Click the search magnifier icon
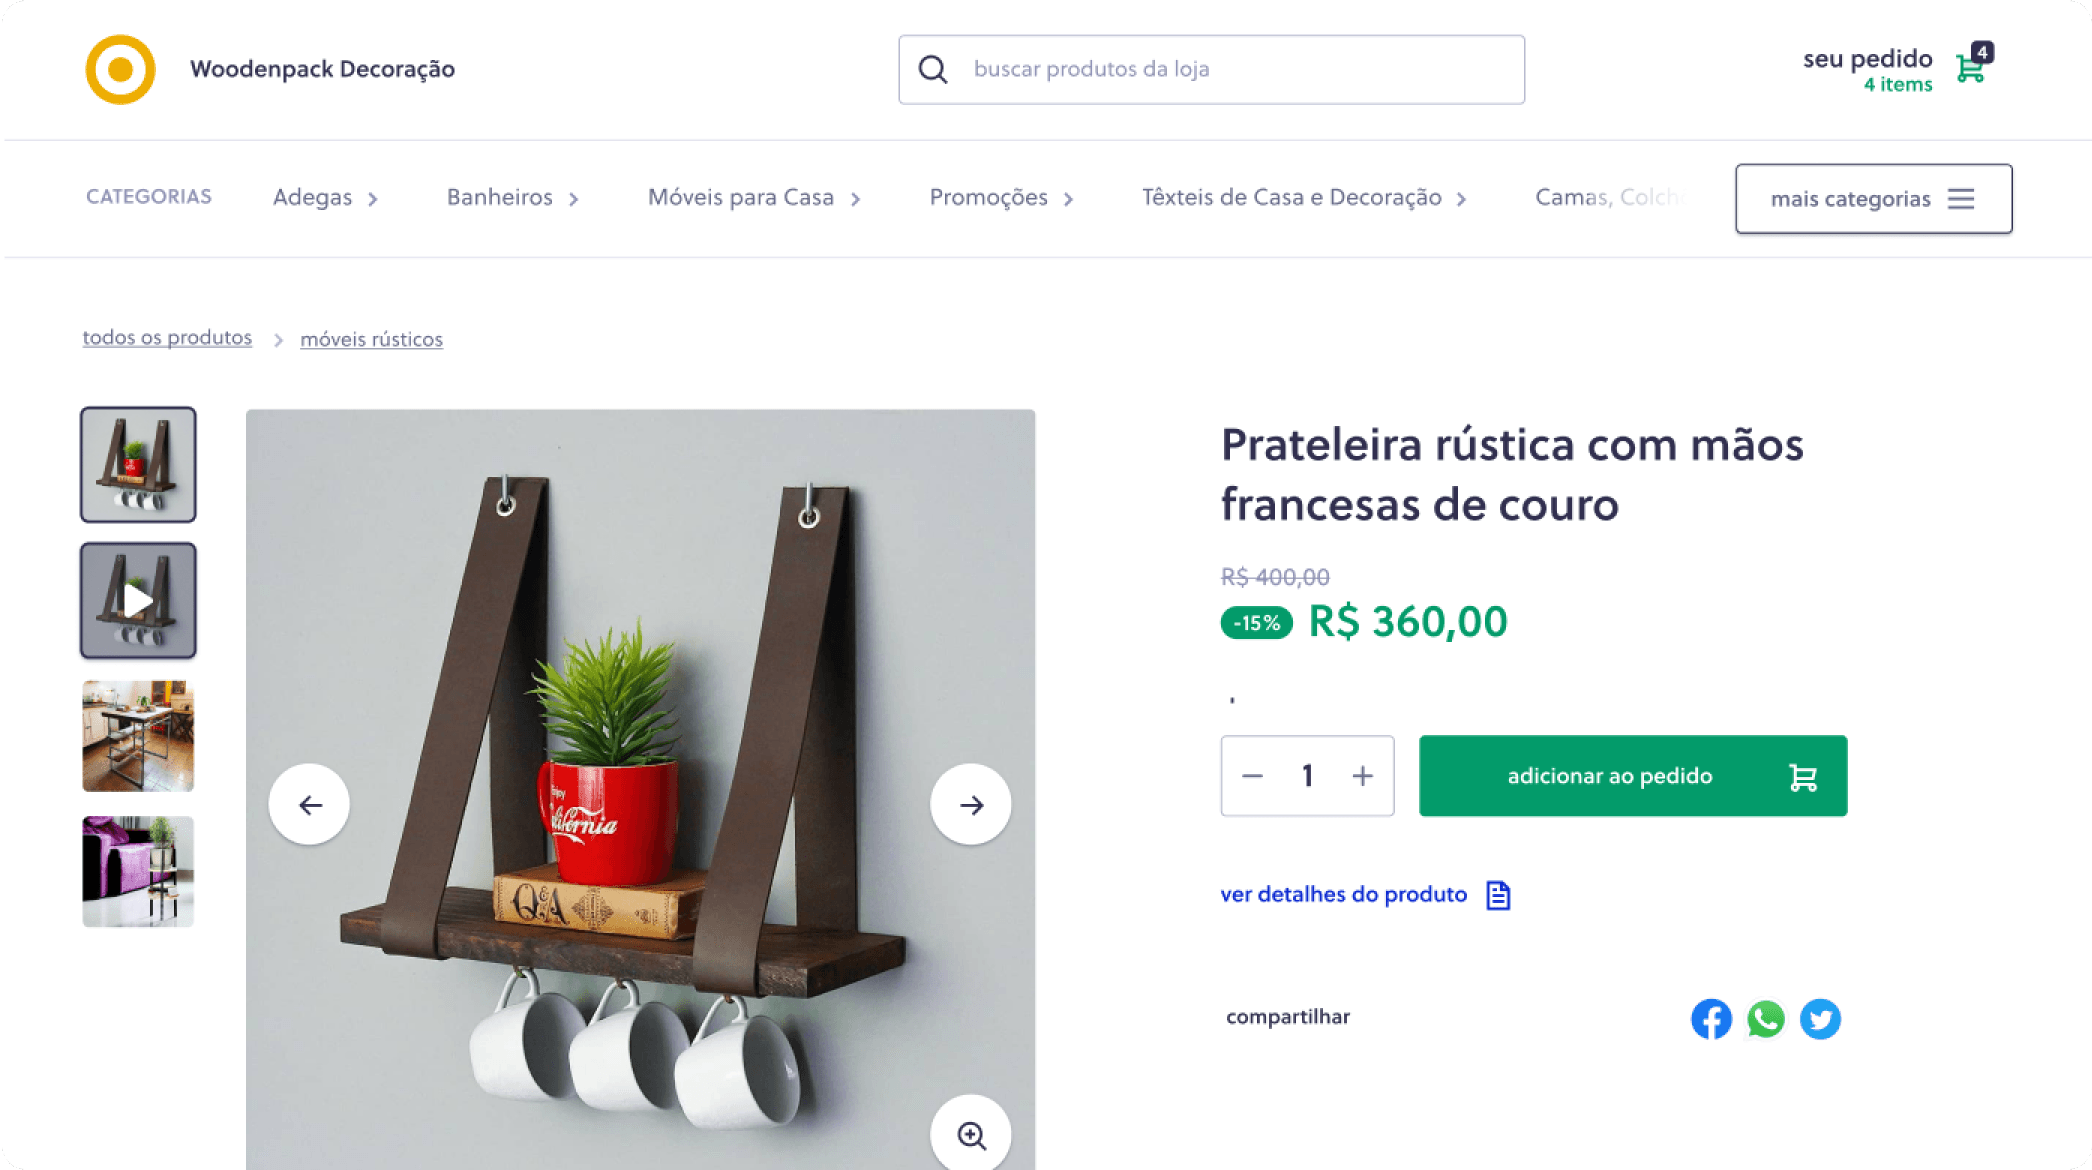This screenshot has width=2092, height=1170. 932,69
